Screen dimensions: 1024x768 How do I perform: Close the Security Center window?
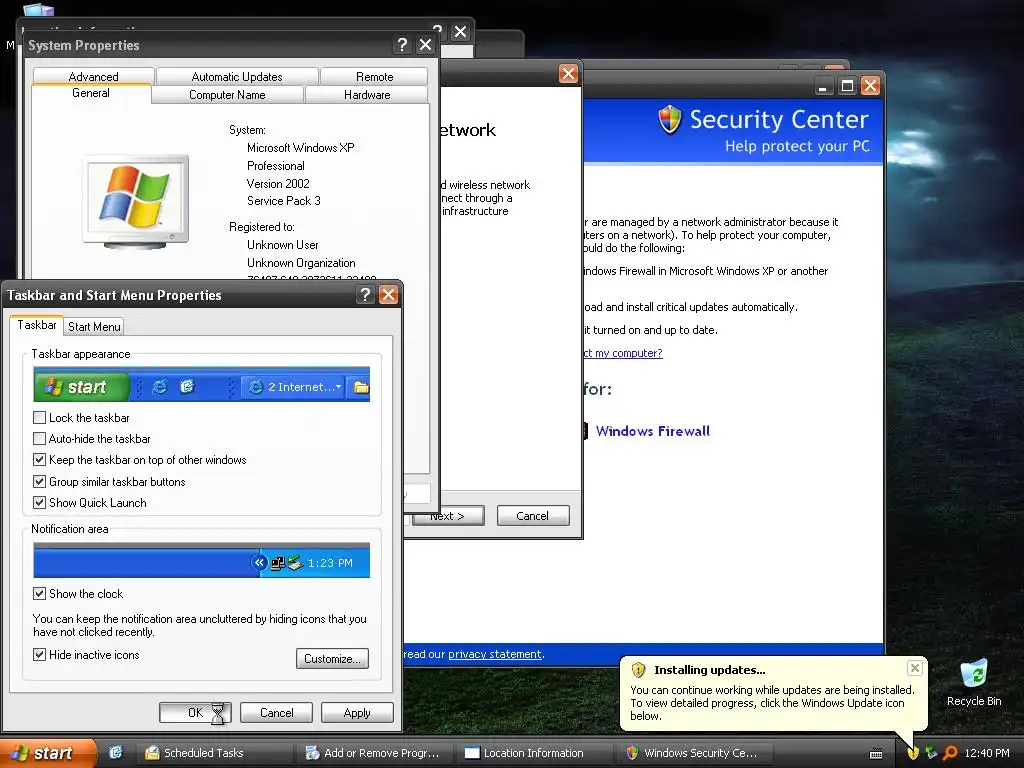pos(871,86)
